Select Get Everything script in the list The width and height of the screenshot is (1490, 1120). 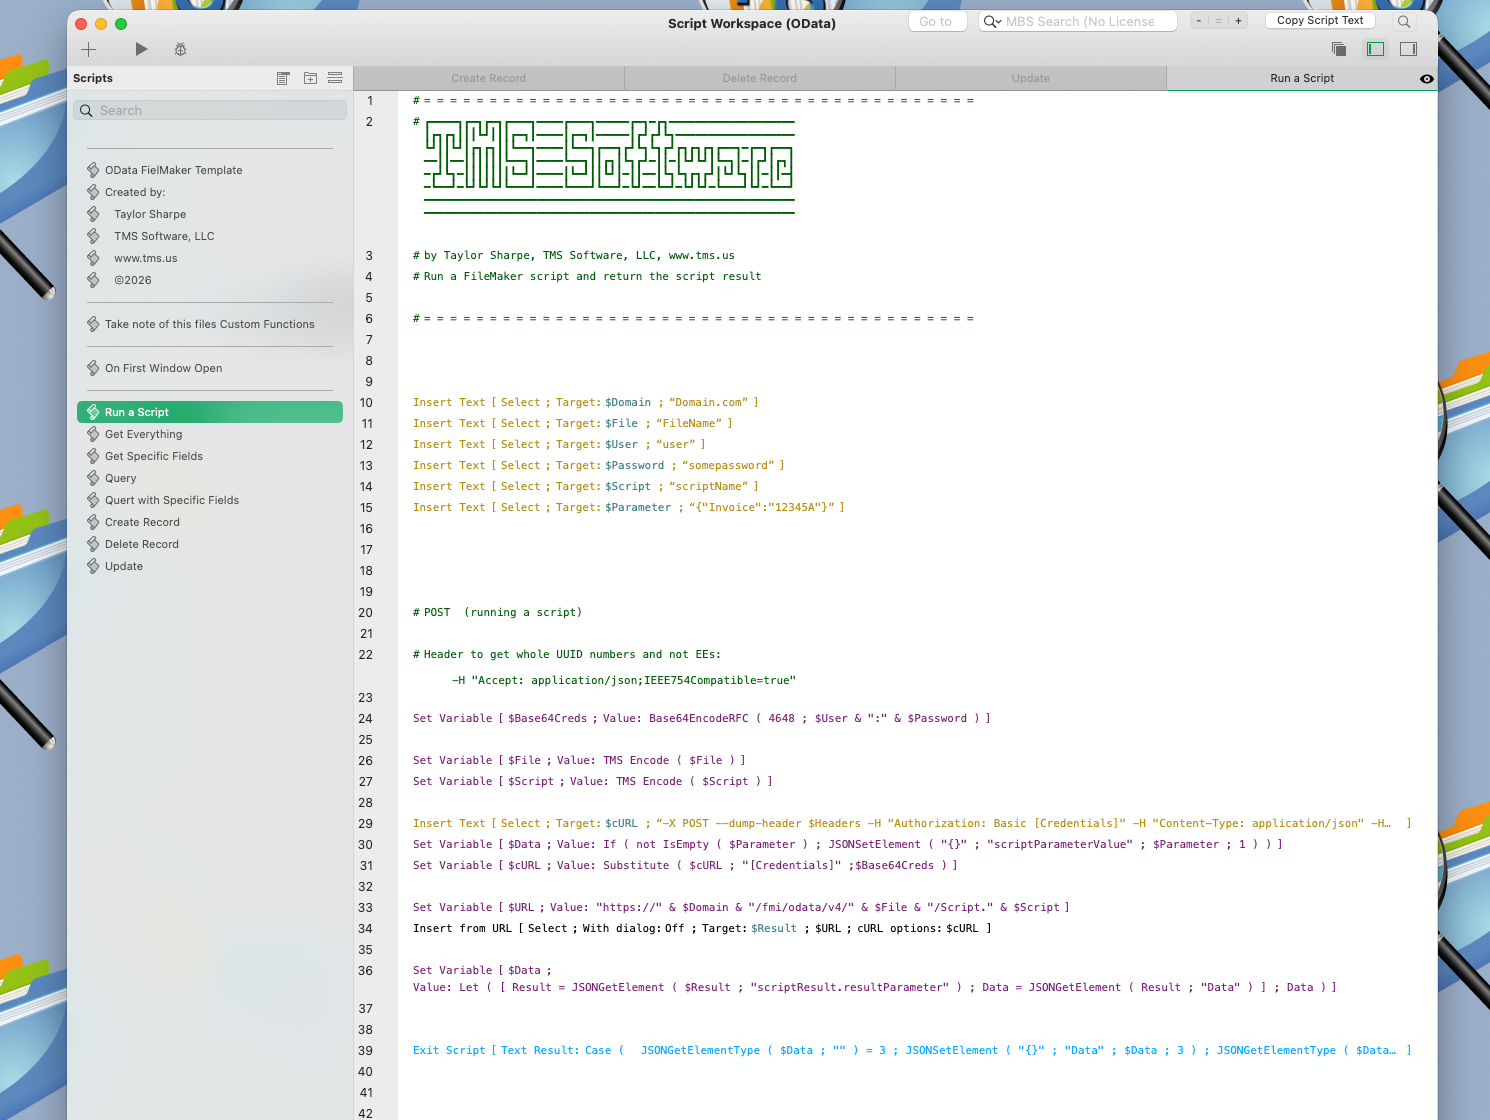pyautogui.click(x=144, y=434)
